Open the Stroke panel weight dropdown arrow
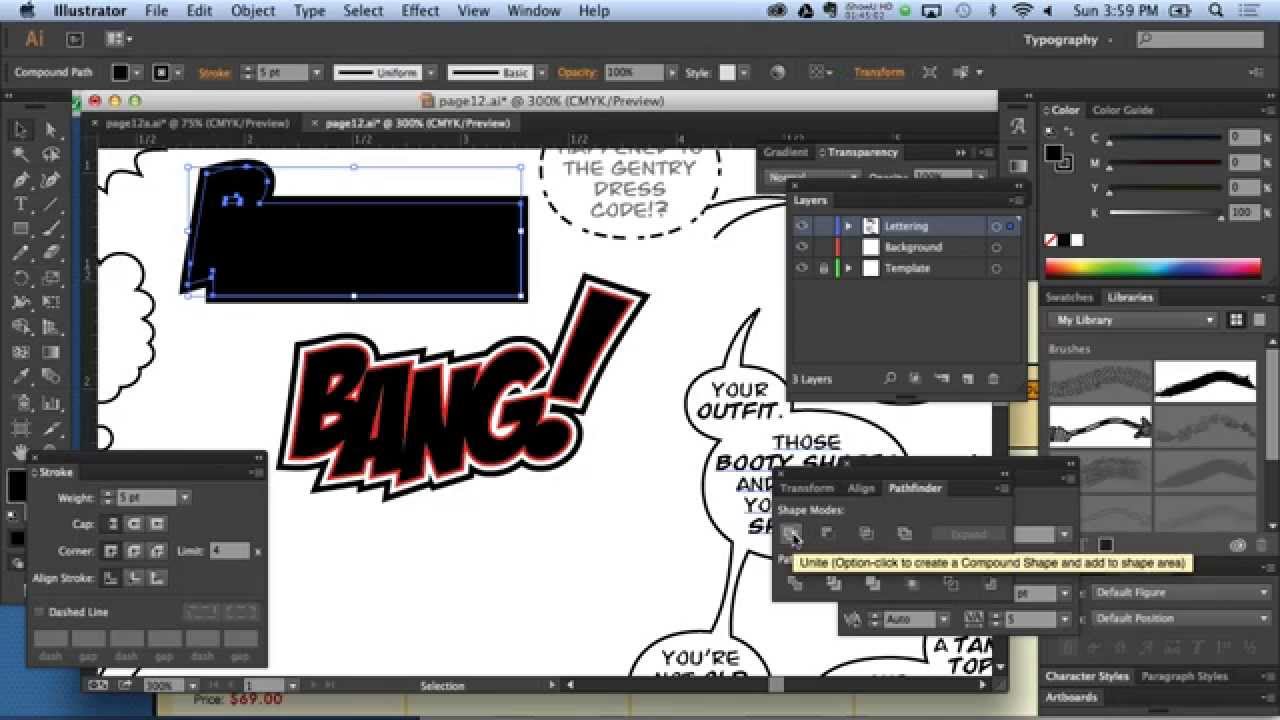This screenshot has height=720, width=1280. click(x=185, y=498)
